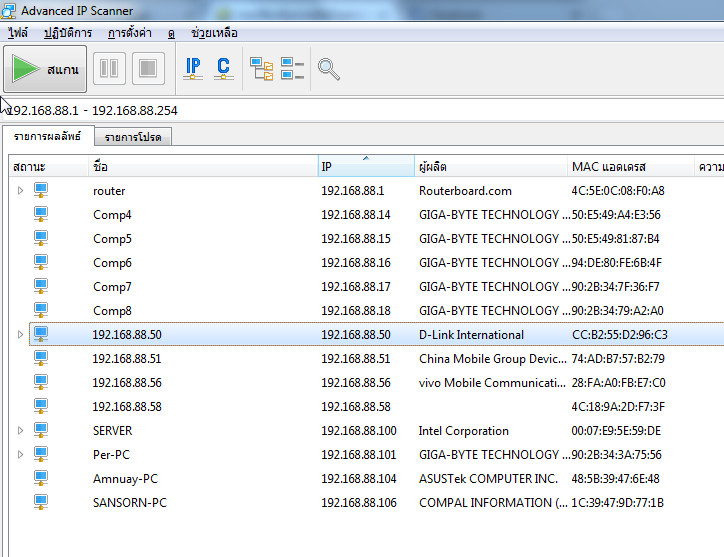Click the blue C subnet class icon
Viewport: 724px width, 557px height.
tap(223, 69)
